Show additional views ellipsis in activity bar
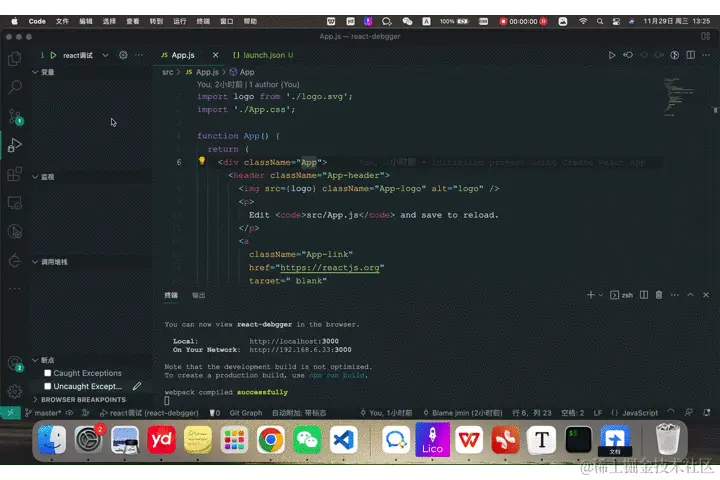Viewport: 720px width, 480px height. (15, 289)
